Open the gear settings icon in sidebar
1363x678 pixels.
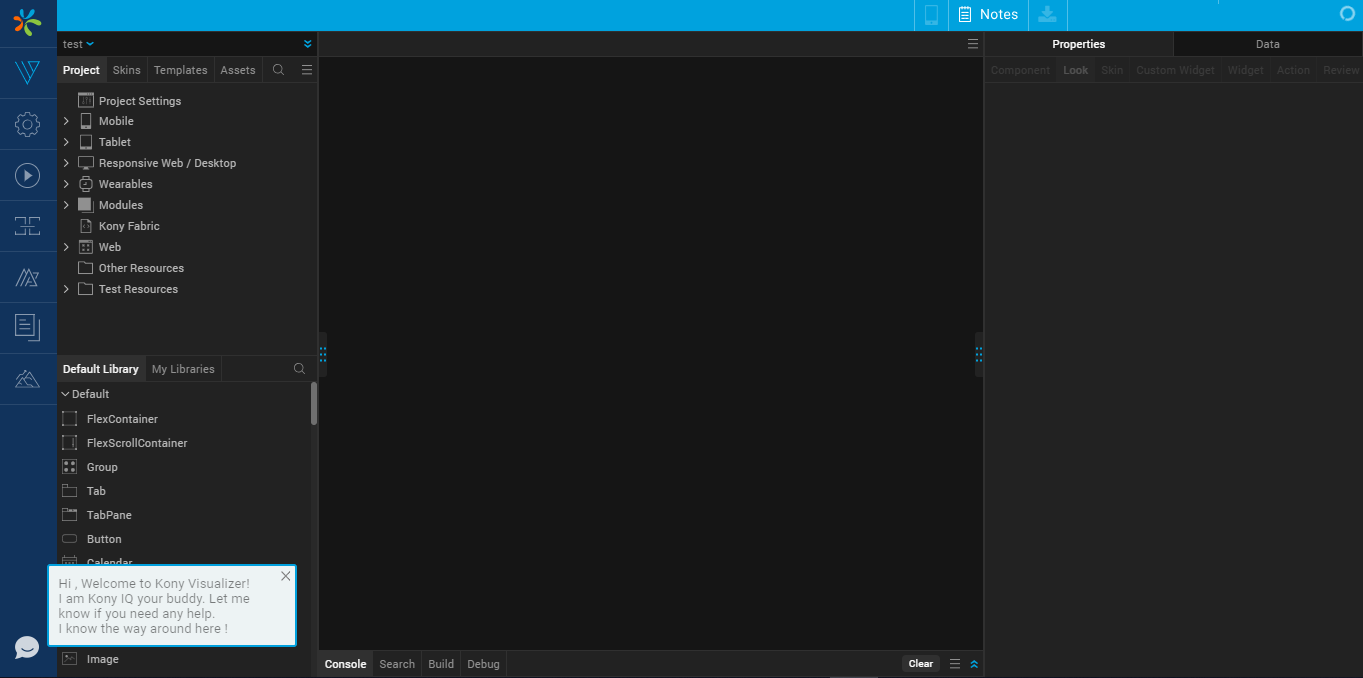(x=28, y=124)
